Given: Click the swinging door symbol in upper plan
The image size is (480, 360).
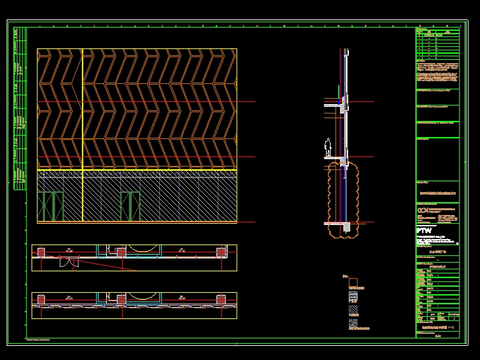Looking at the screenshot, I should pyautogui.click(x=69, y=262).
